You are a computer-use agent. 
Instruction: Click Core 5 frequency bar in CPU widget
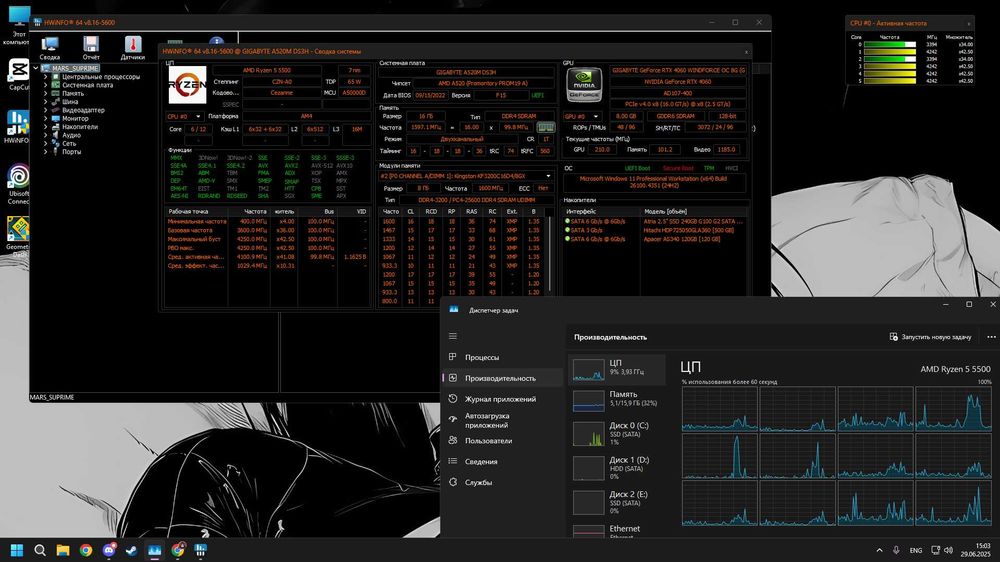[x=890, y=81]
